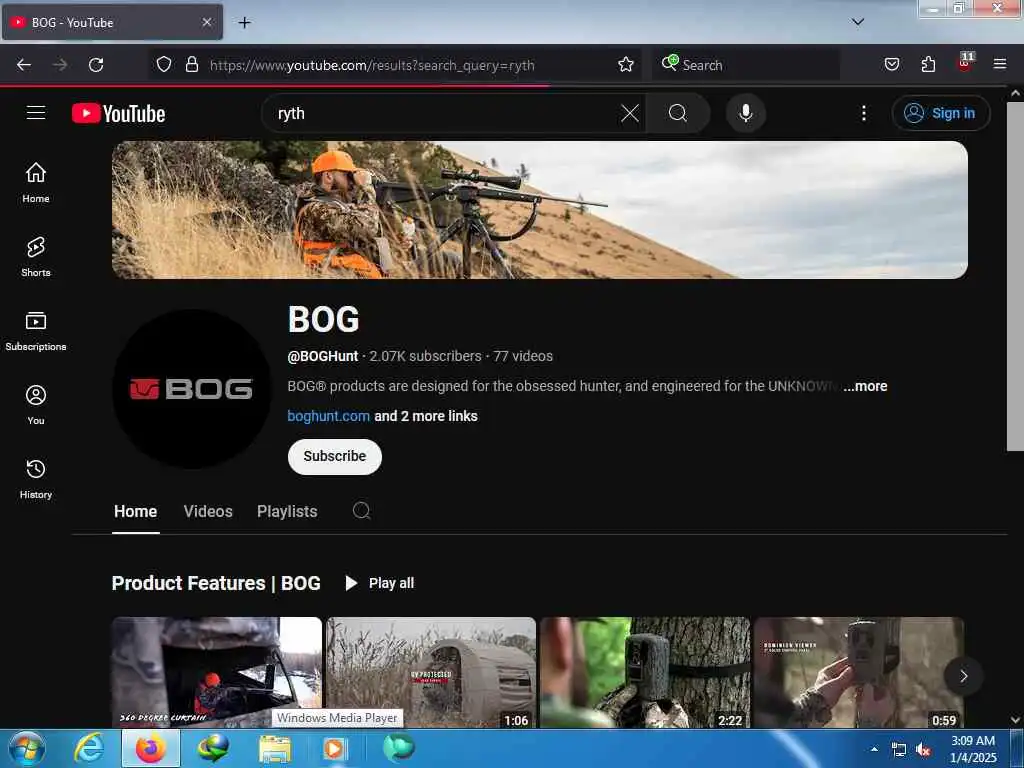
Task: Open Shorts in the sidebar
Action: [36, 256]
